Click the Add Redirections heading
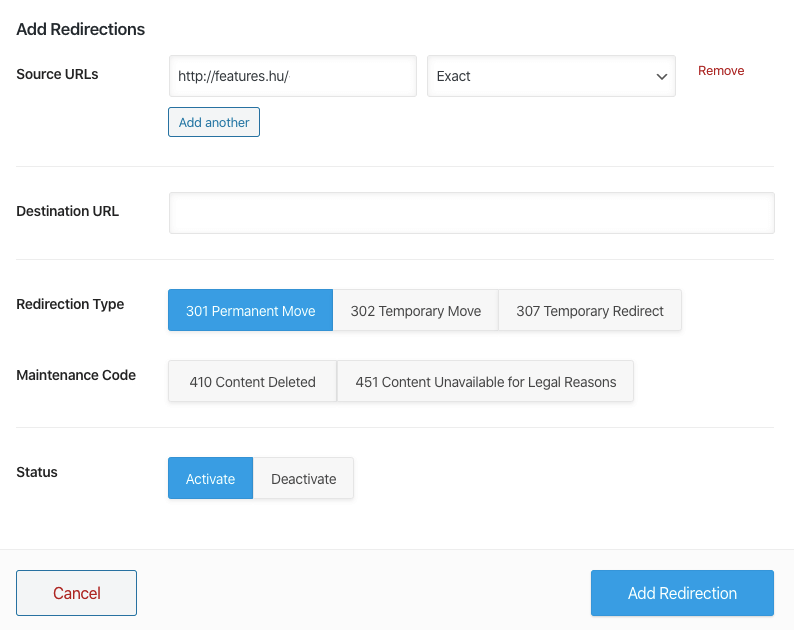The image size is (794, 630). [81, 29]
